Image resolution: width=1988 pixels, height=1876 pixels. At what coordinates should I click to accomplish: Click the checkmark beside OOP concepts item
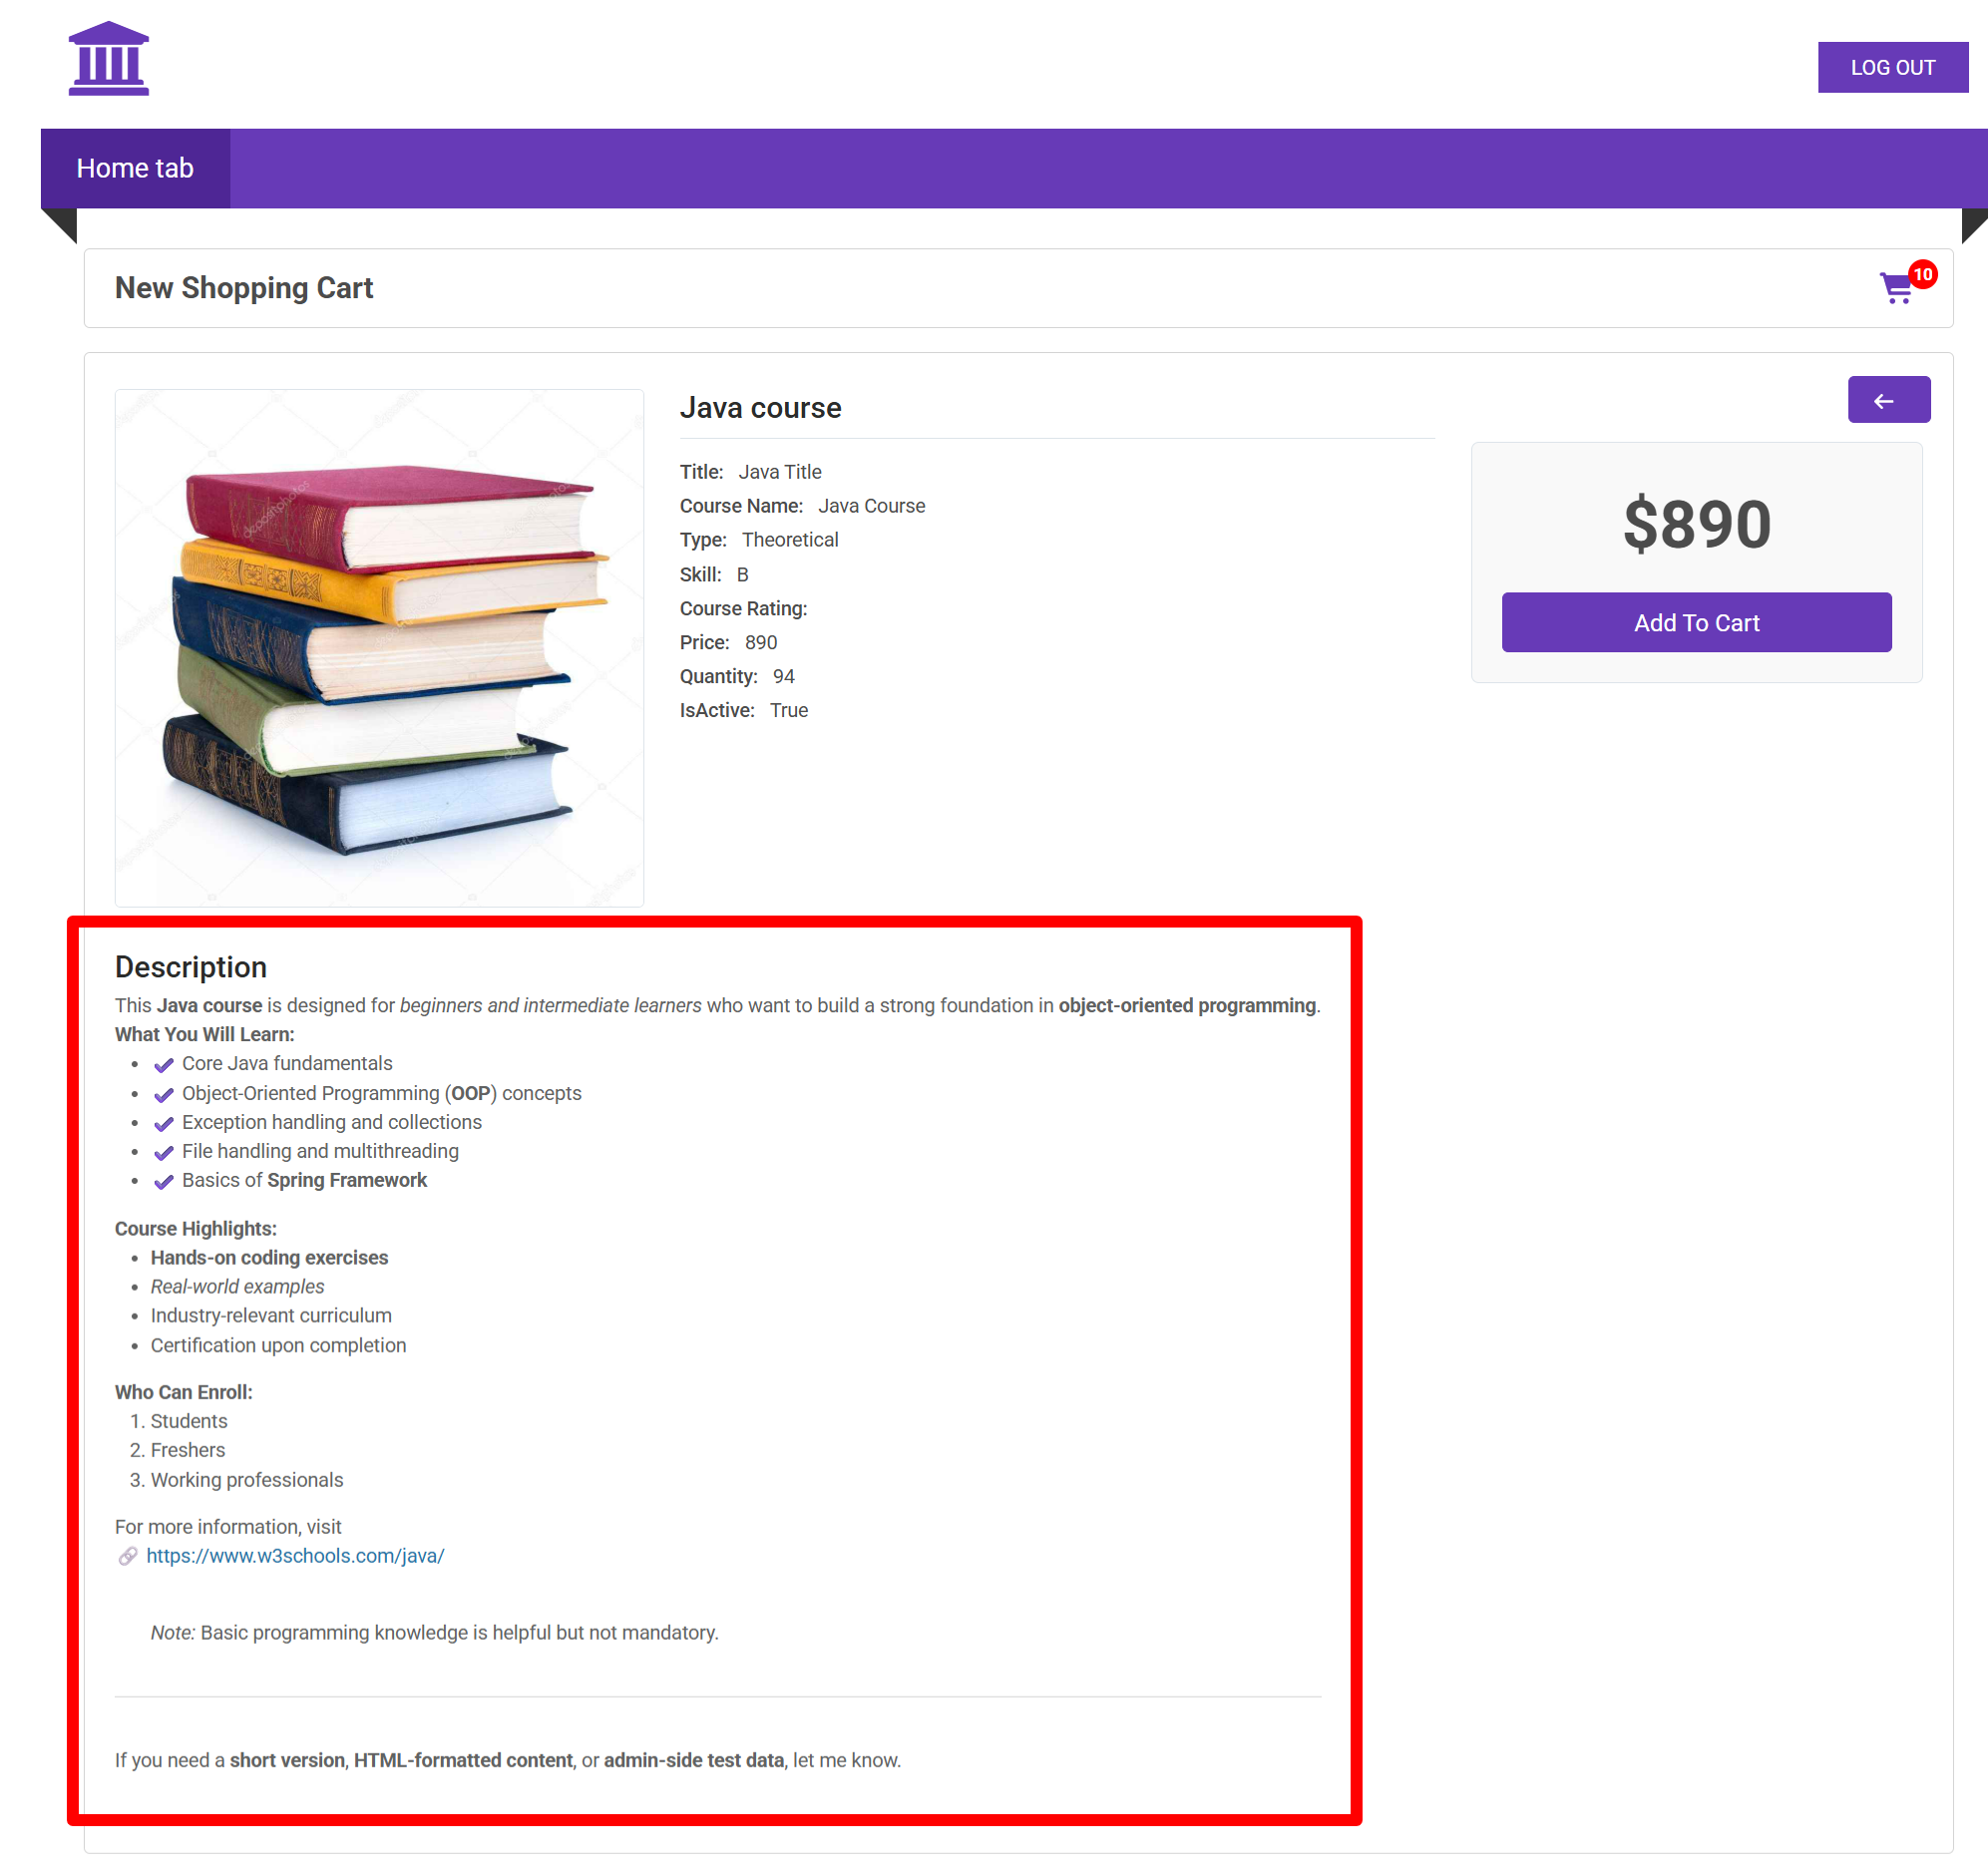point(164,1094)
